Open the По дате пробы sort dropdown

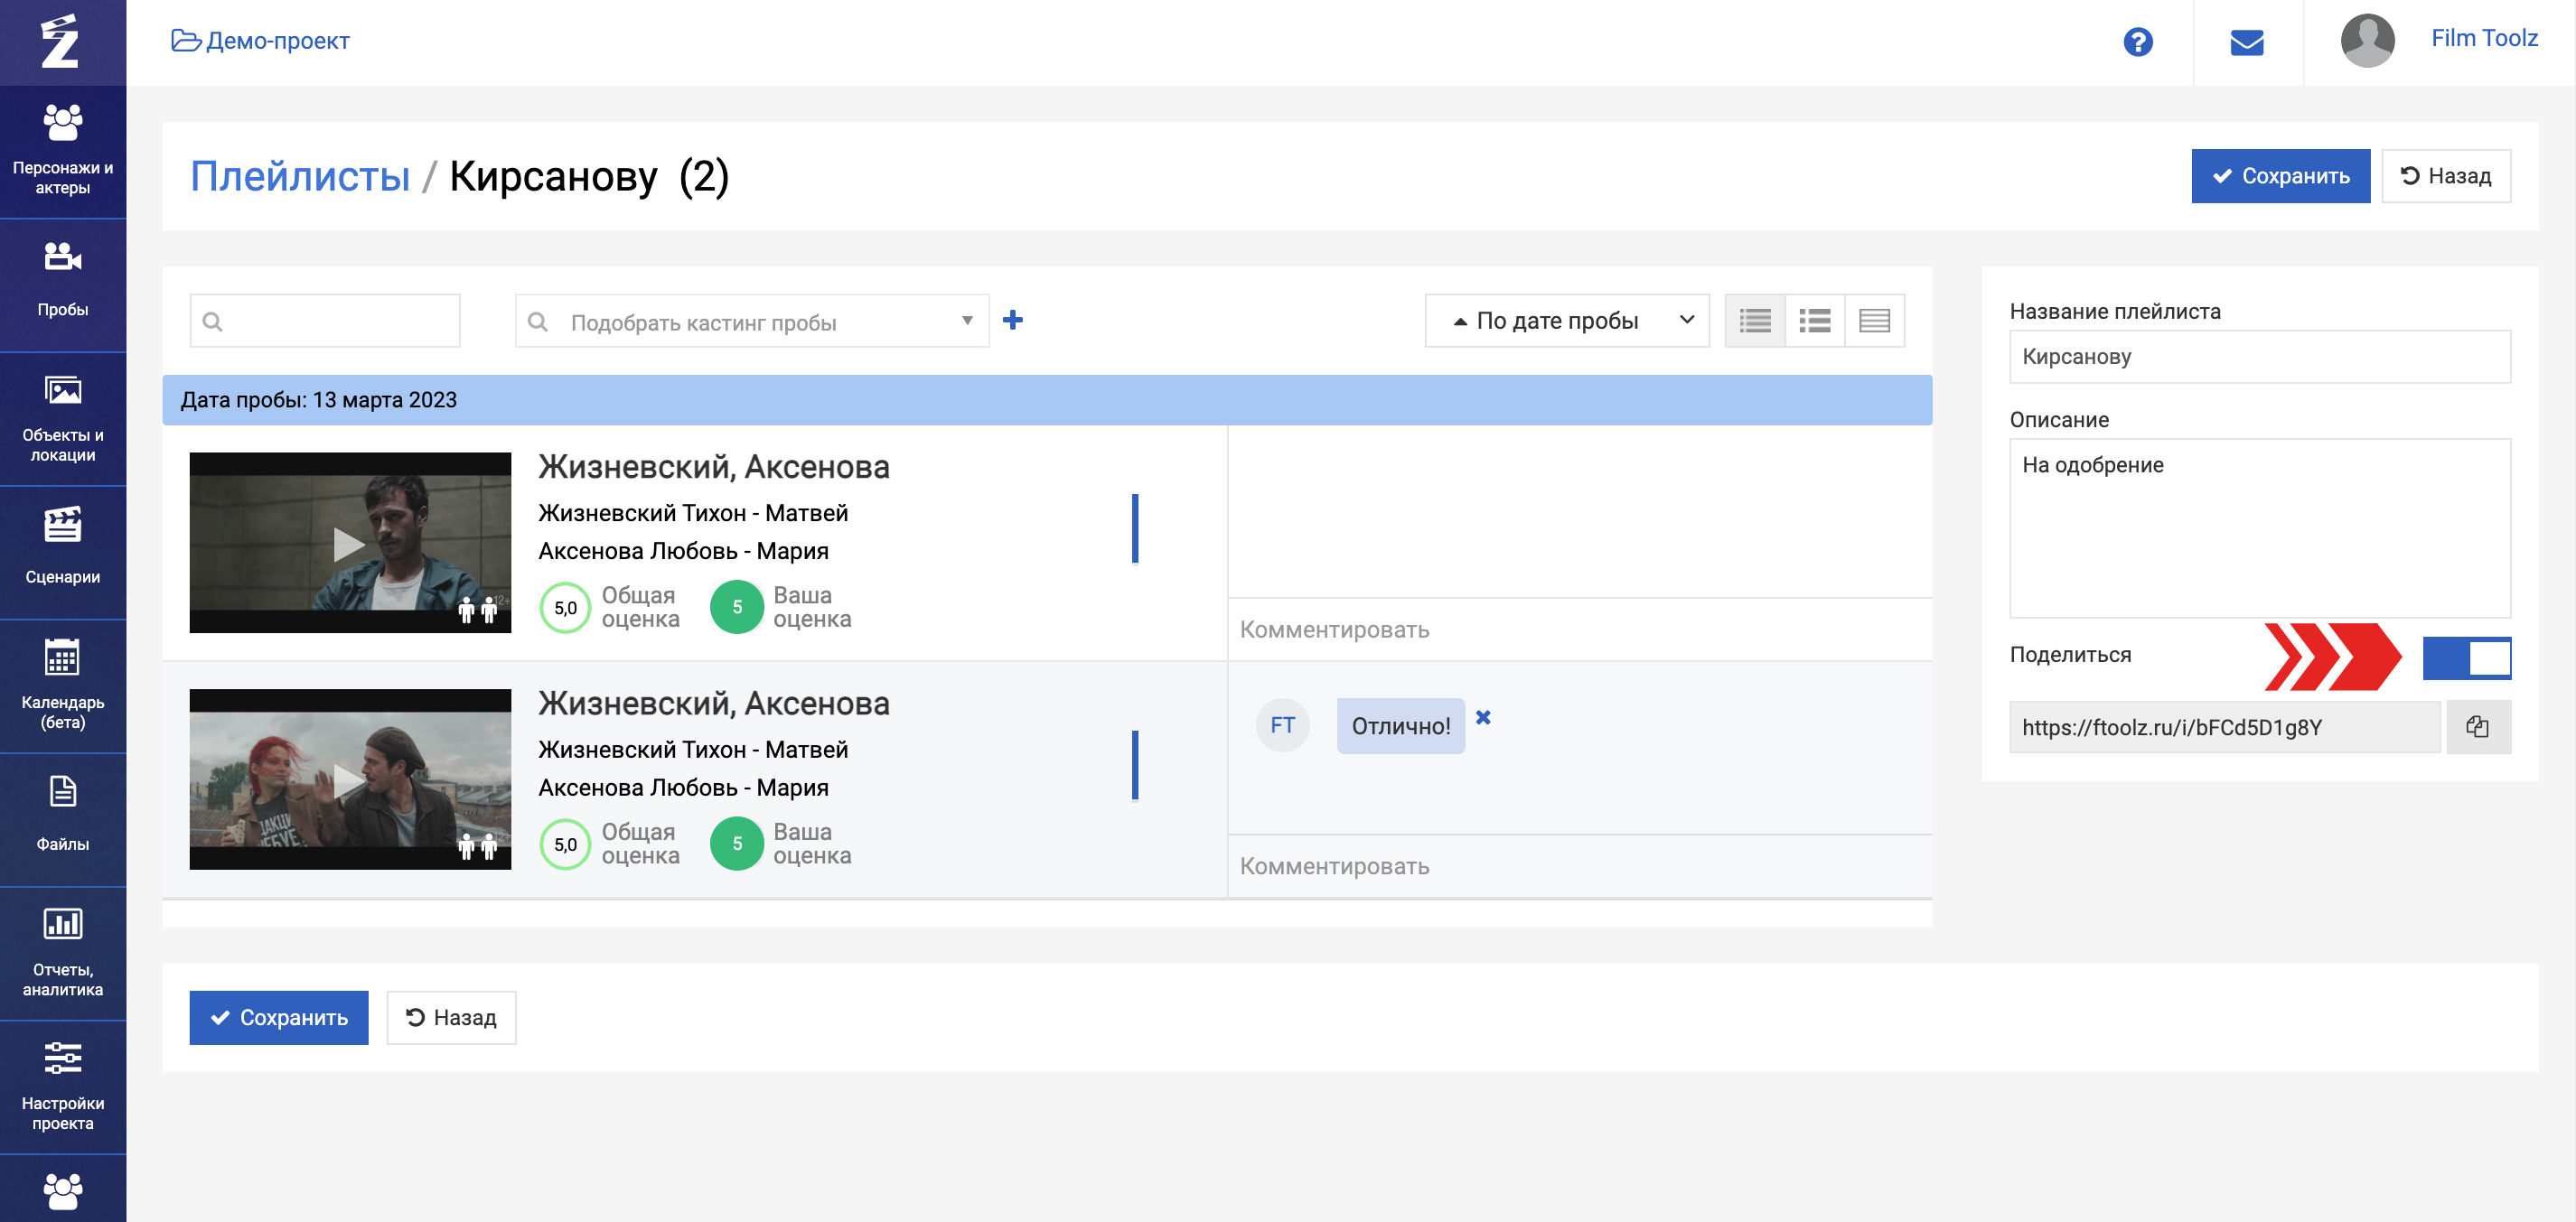click(x=1567, y=321)
